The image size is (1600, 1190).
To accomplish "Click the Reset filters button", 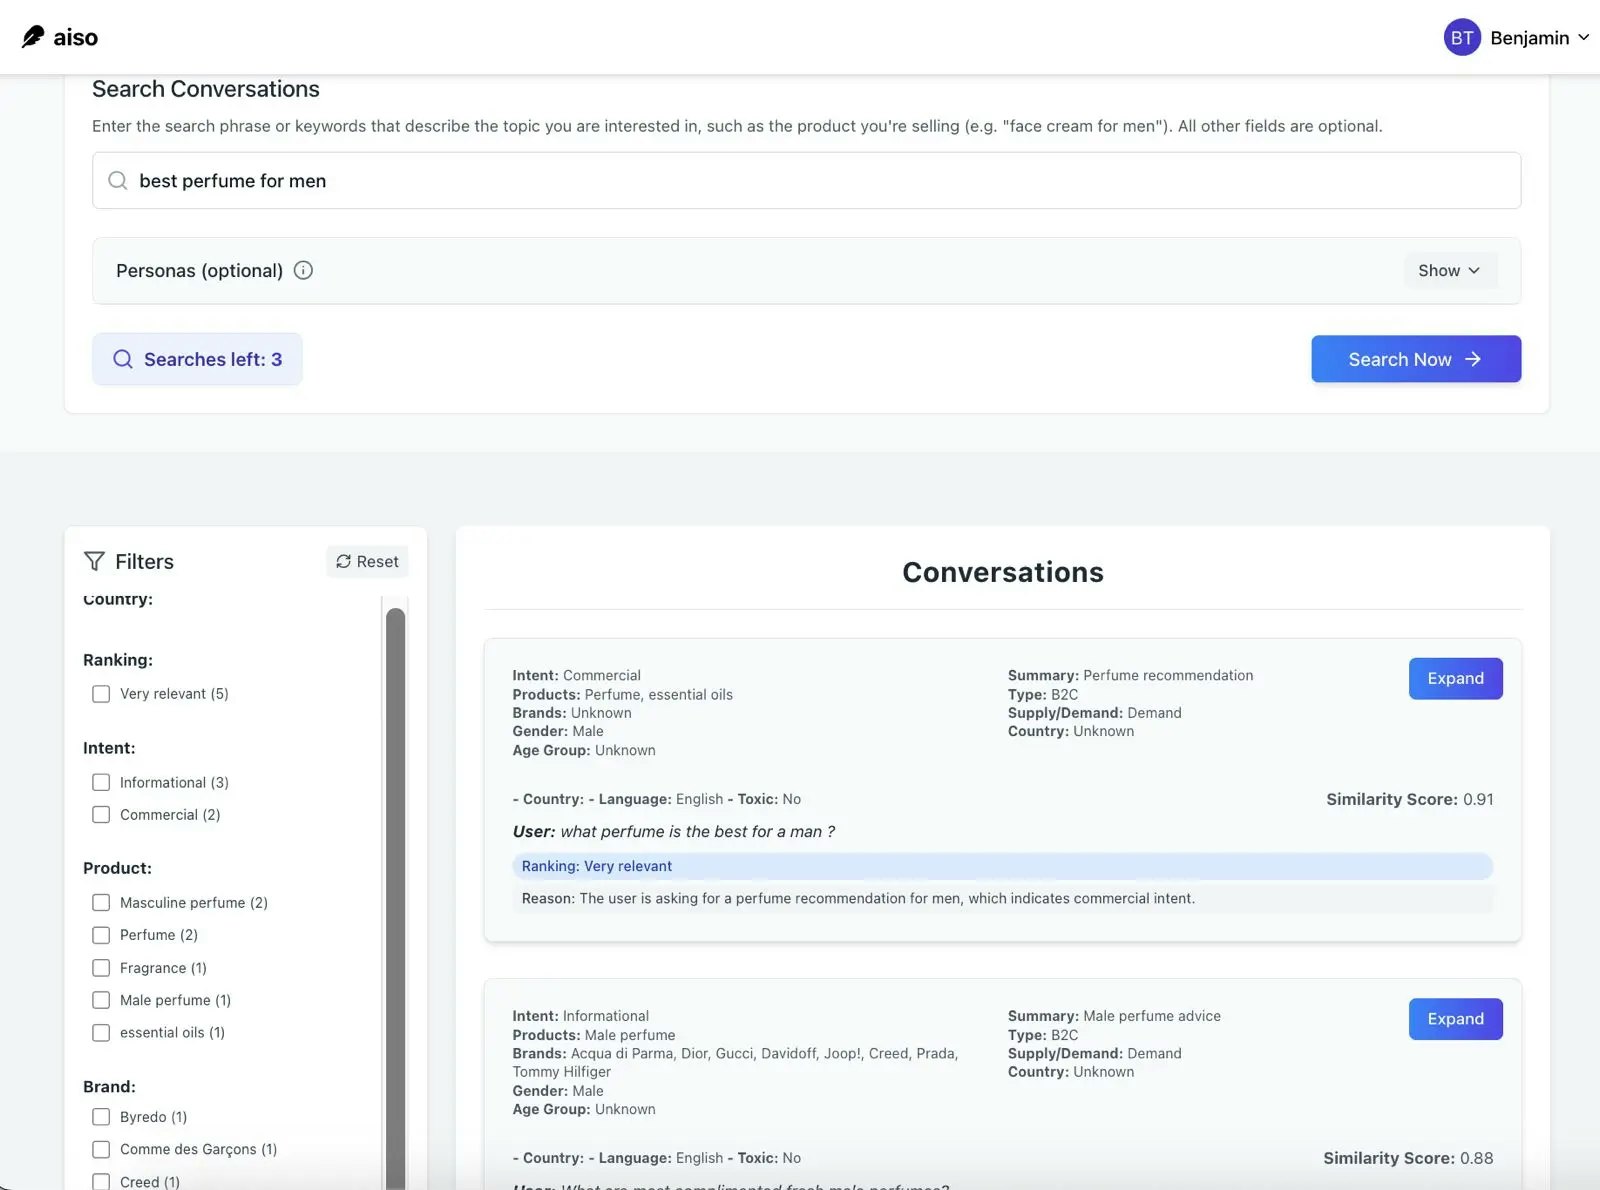I will tap(367, 562).
